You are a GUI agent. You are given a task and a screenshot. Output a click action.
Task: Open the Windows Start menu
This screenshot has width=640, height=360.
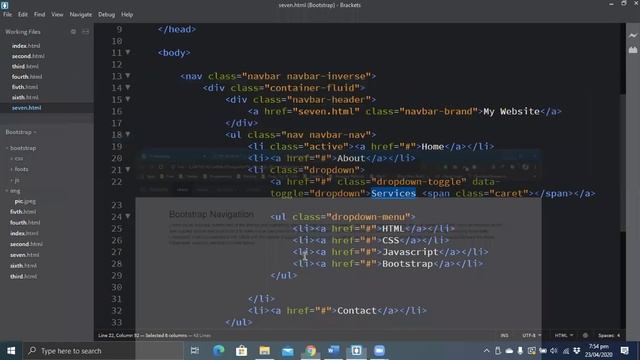[x=11, y=351]
